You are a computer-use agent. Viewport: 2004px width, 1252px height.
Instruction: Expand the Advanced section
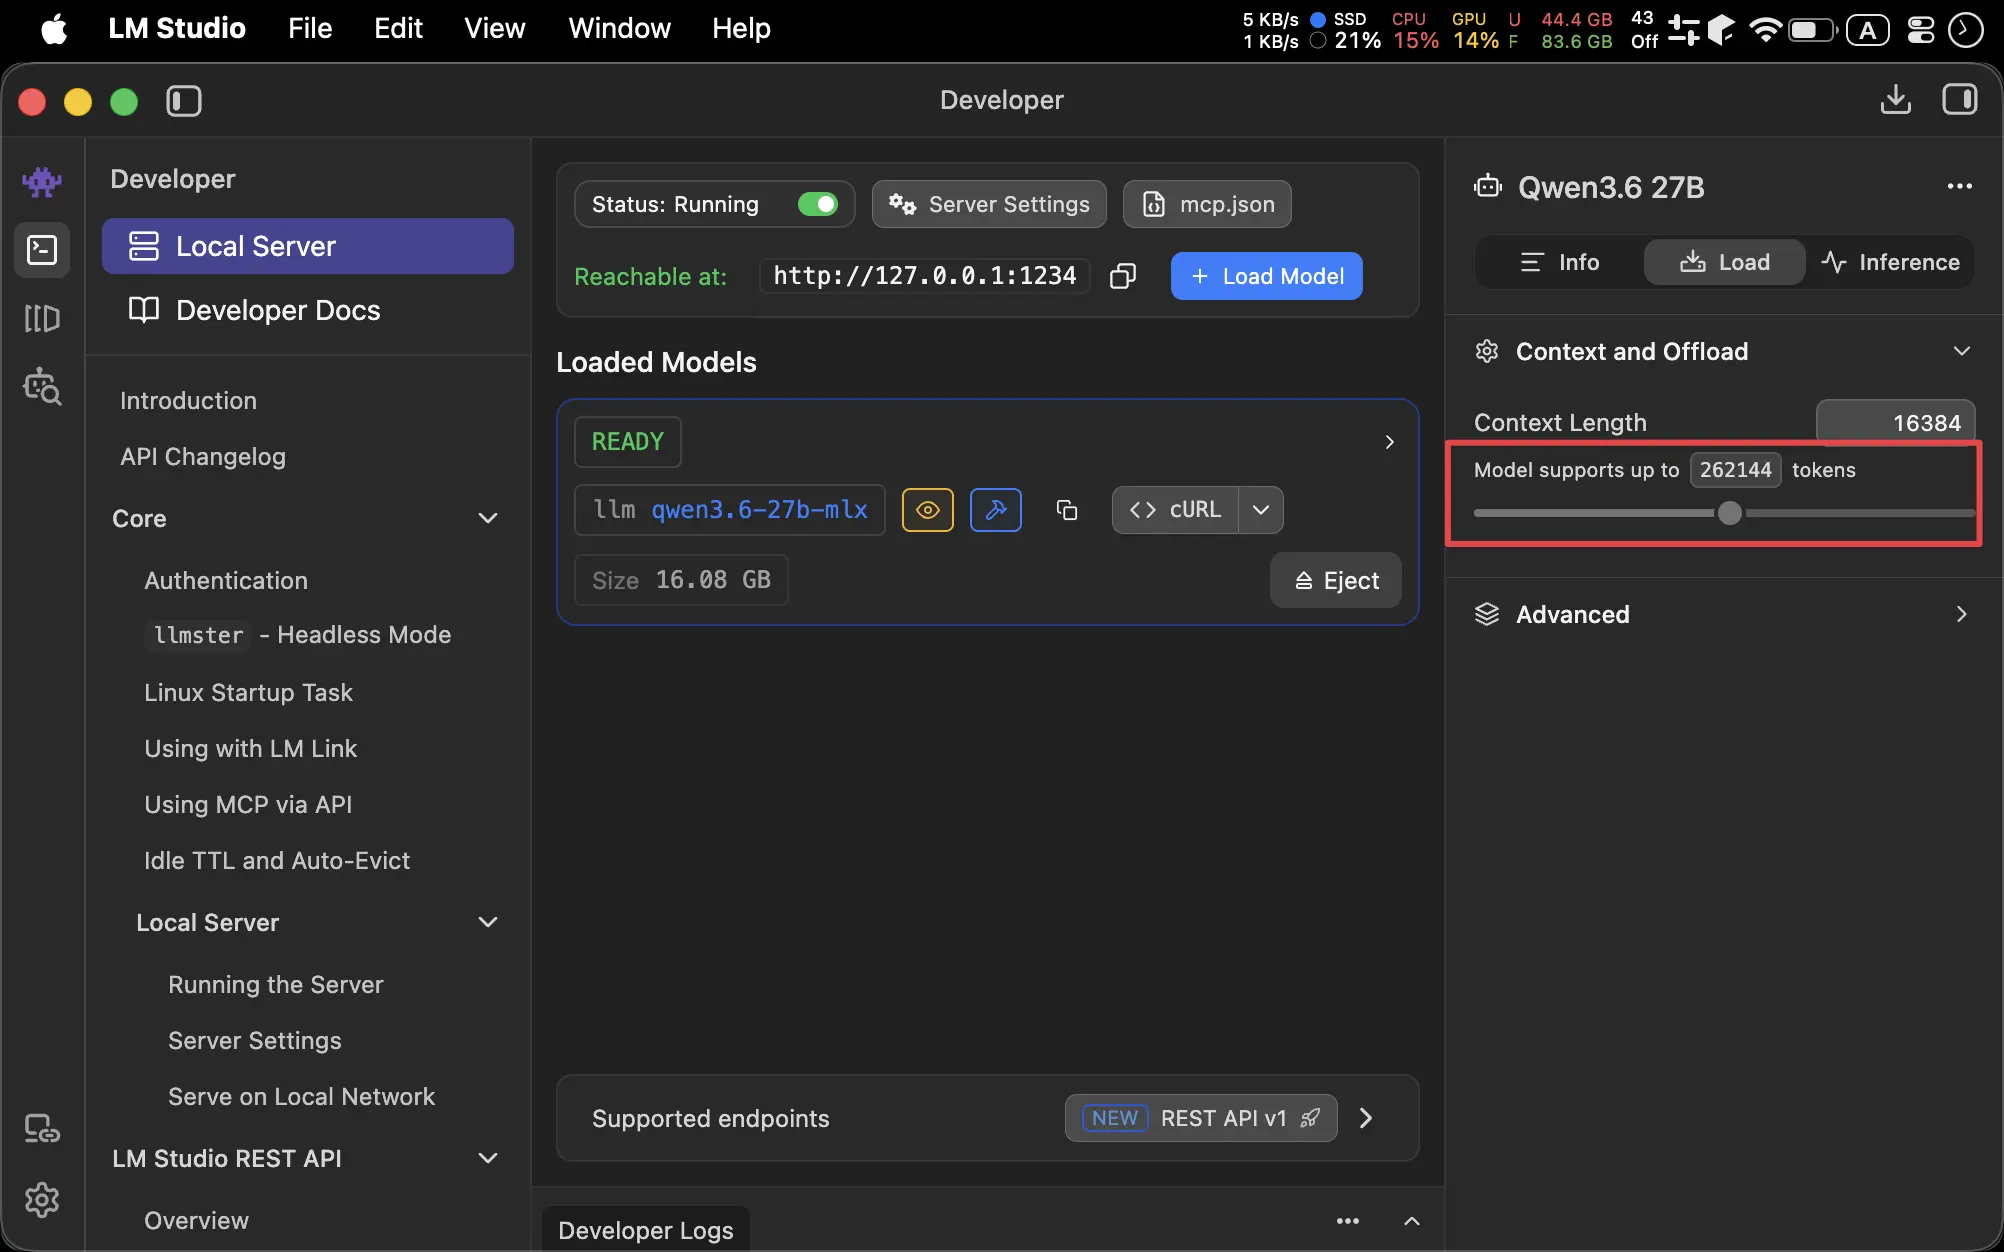click(x=1962, y=614)
